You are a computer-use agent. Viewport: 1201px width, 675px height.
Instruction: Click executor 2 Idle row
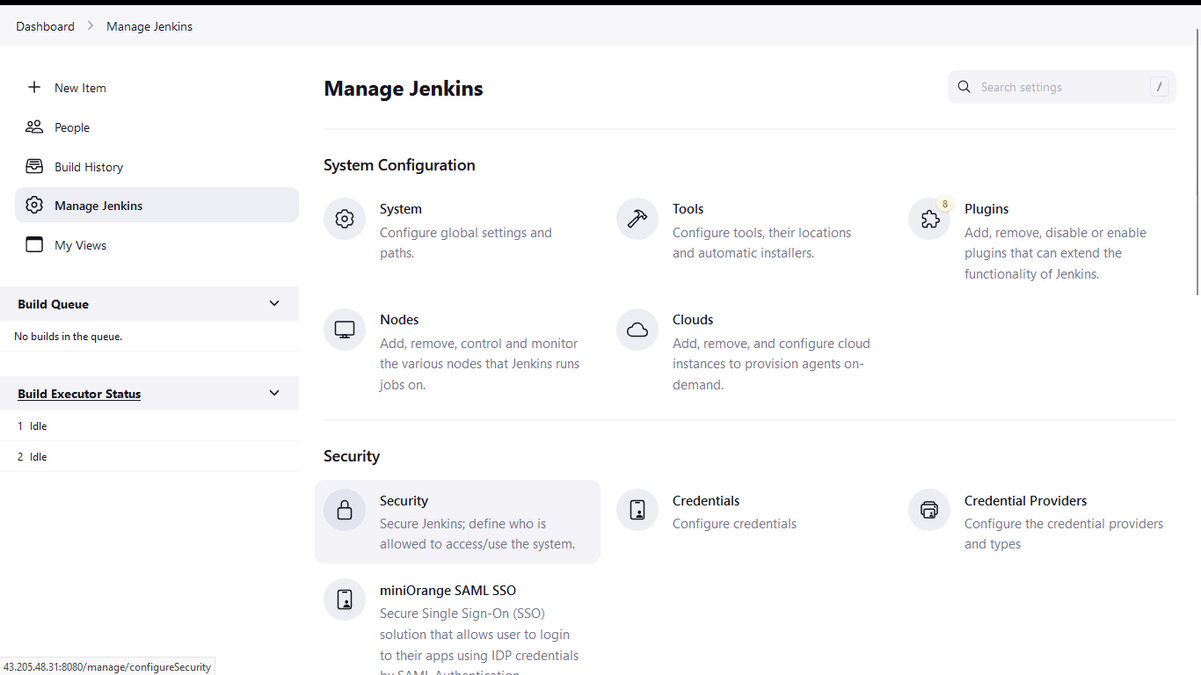150,457
